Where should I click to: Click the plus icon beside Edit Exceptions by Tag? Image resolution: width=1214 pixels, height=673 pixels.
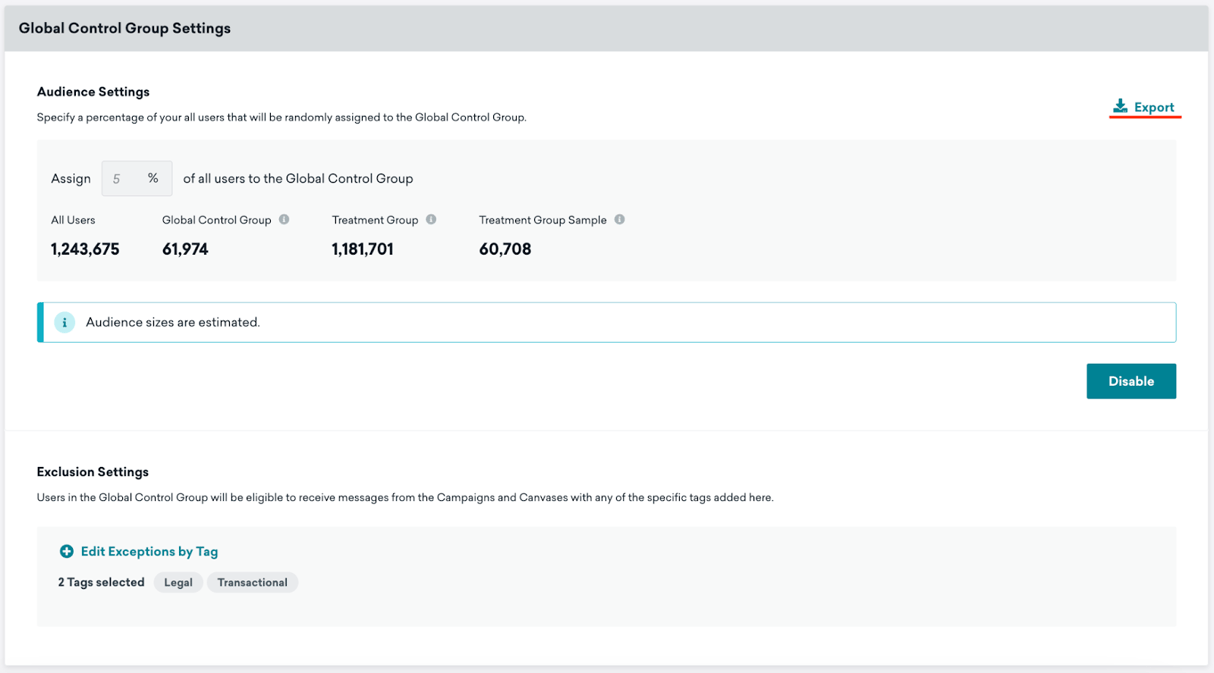(x=66, y=551)
